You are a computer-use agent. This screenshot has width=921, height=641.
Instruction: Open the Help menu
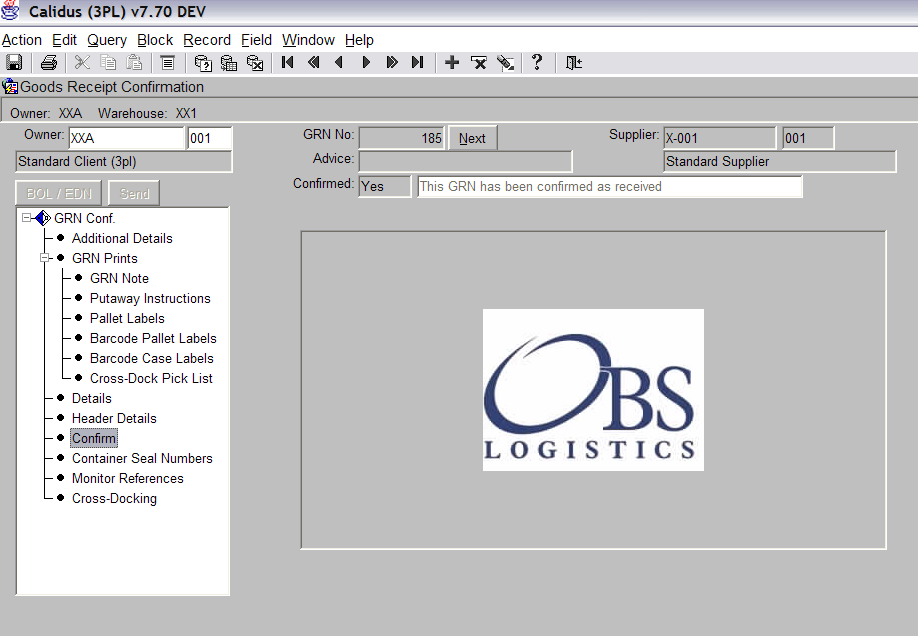[359, 40]
